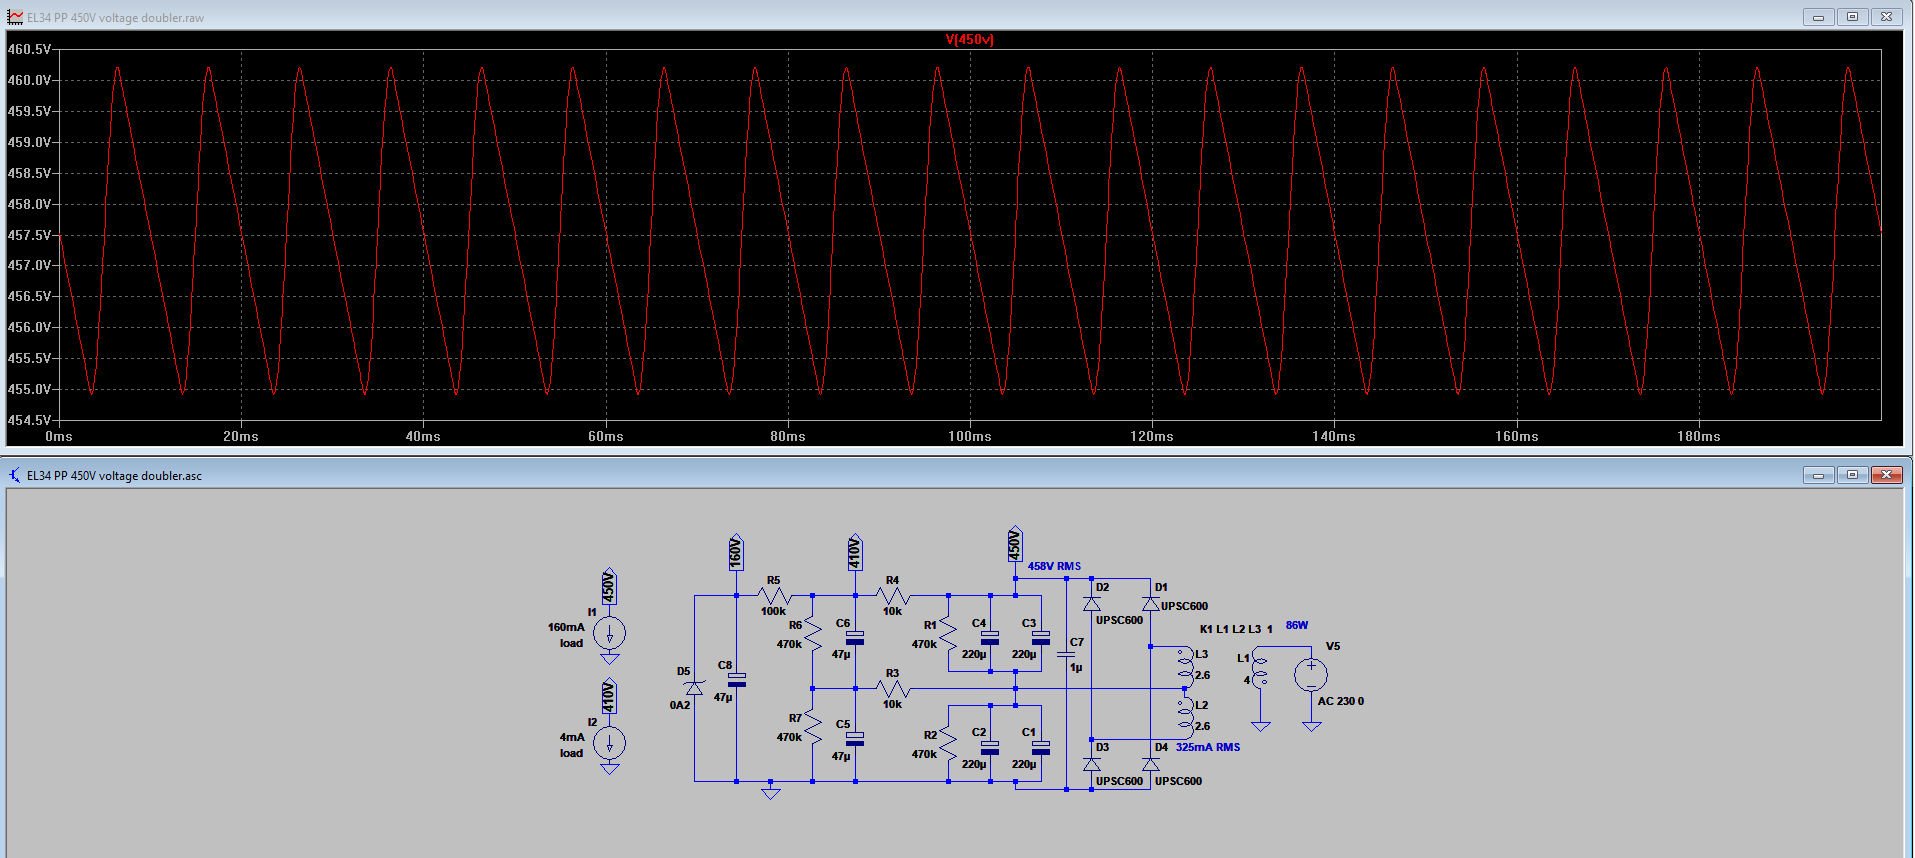This screenshot has width=1915, height=858.
Task: Select capacitor C1 220µ symbol
Action: [x=1041, y=748]
